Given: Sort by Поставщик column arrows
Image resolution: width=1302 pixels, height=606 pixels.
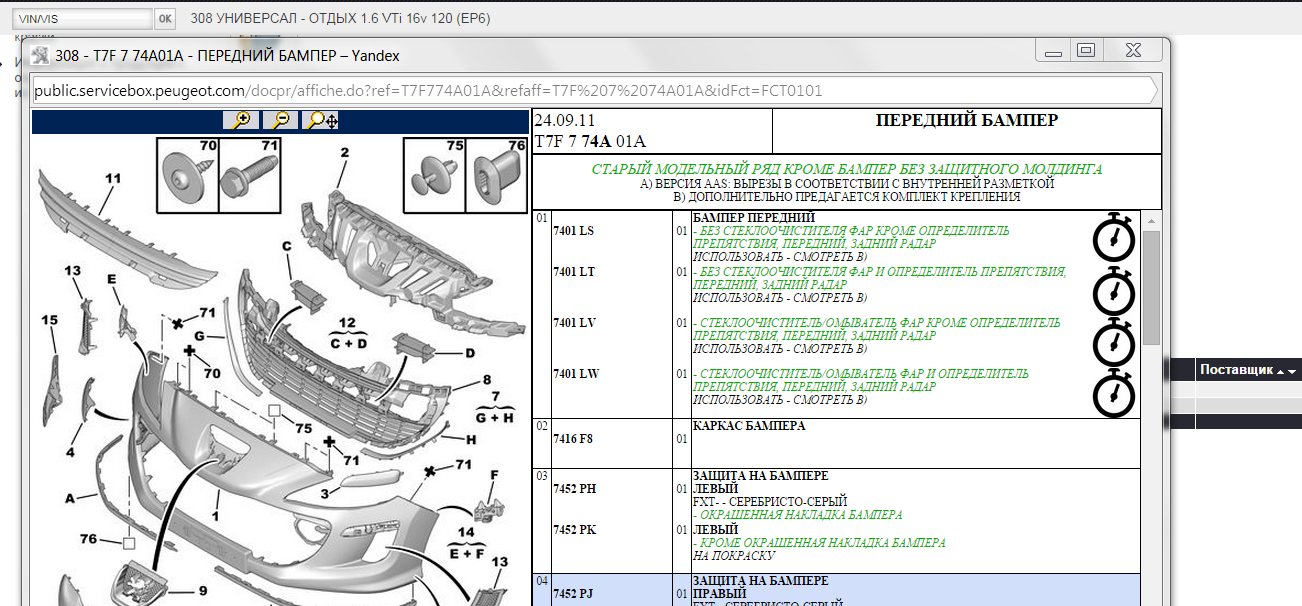Looking at the screenshot, I should (1286, 371).
